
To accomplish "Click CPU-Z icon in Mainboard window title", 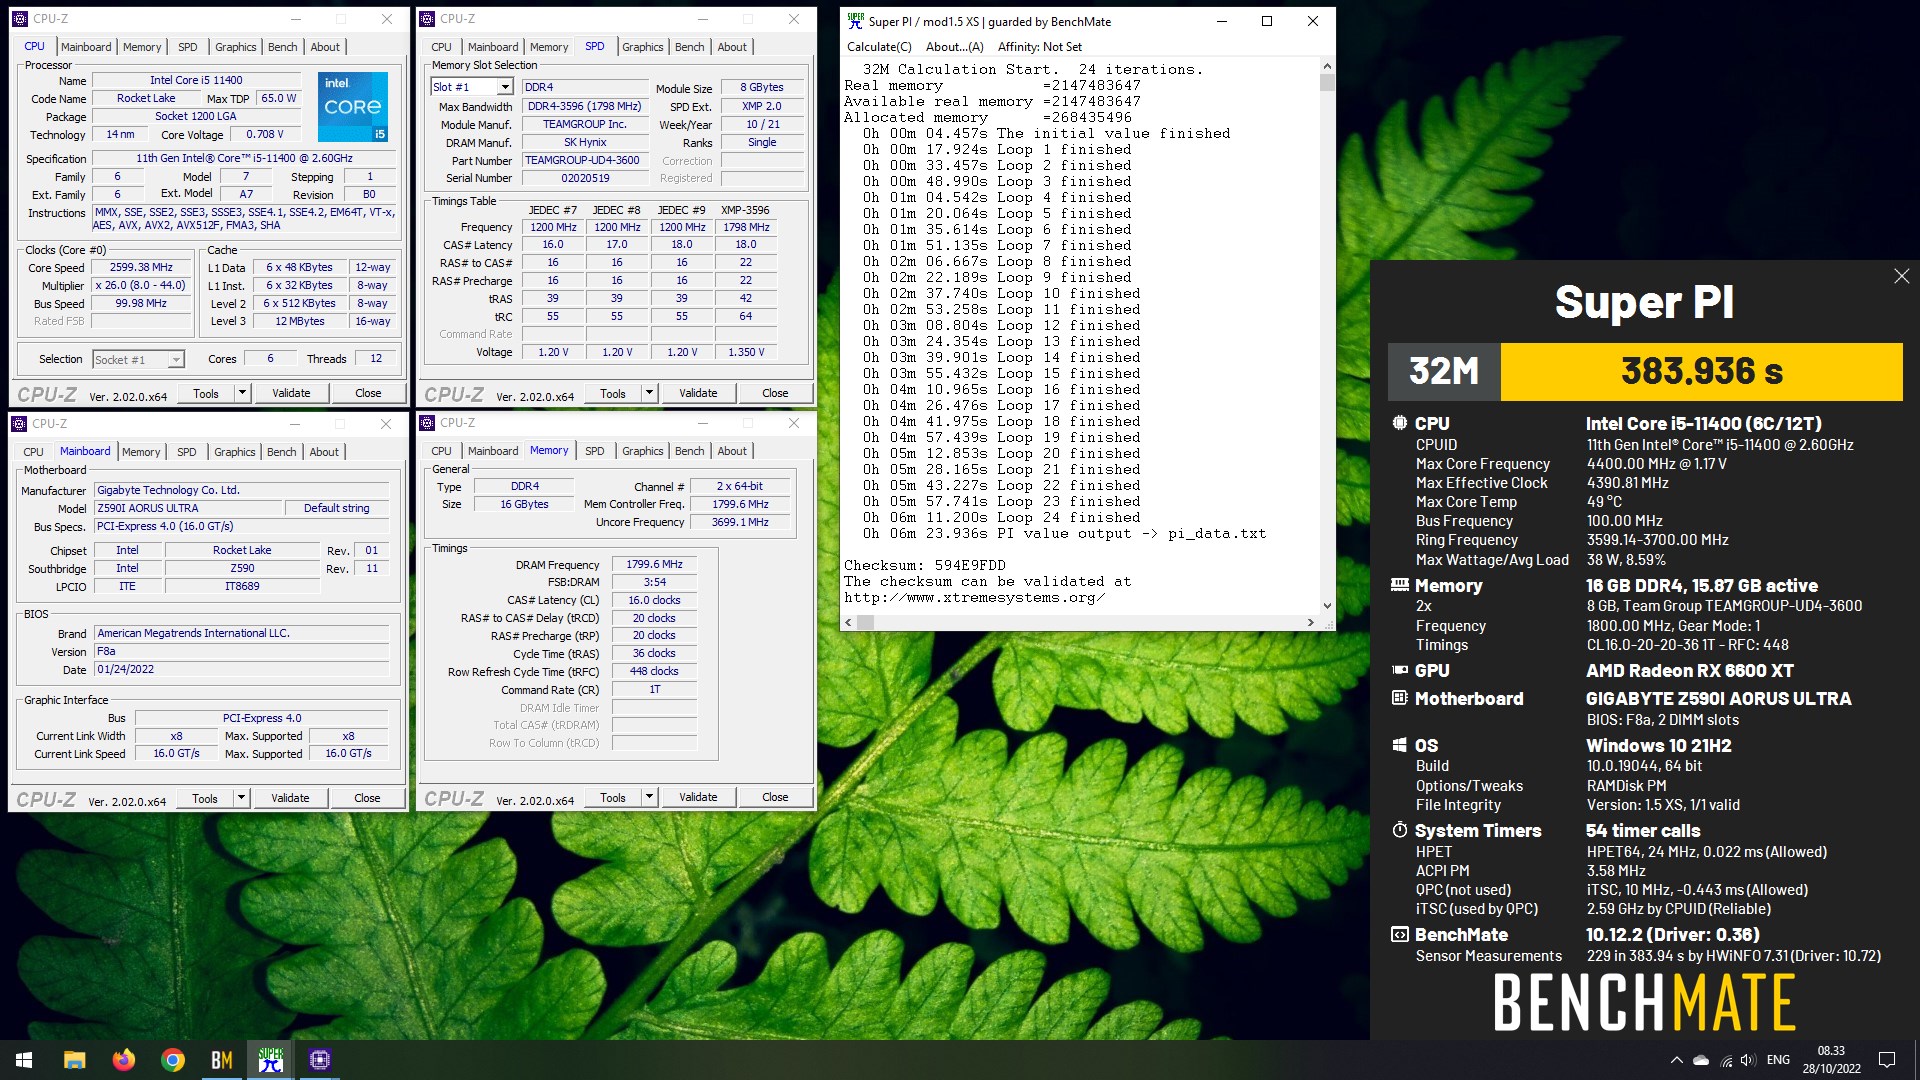I will (x=19, y=424).
